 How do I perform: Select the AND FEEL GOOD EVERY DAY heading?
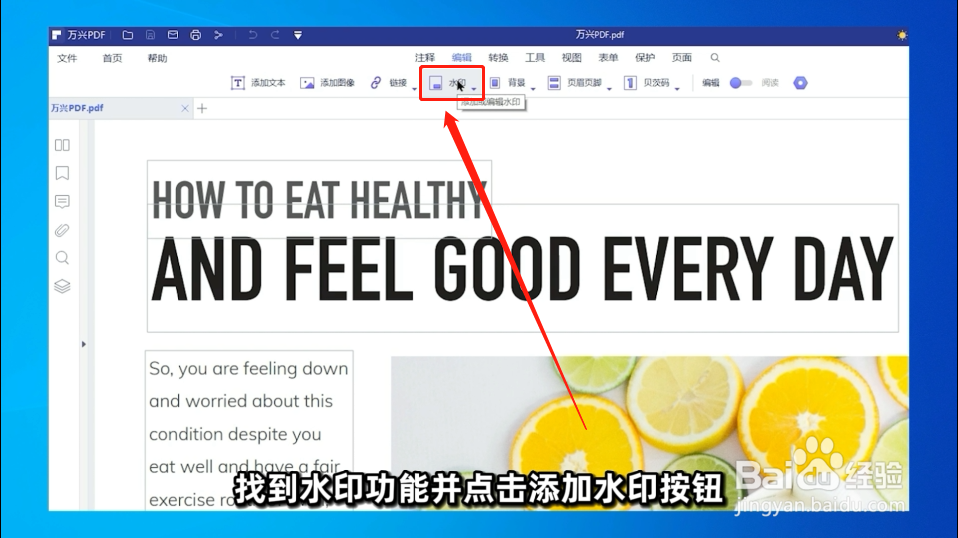click(522, 269)
